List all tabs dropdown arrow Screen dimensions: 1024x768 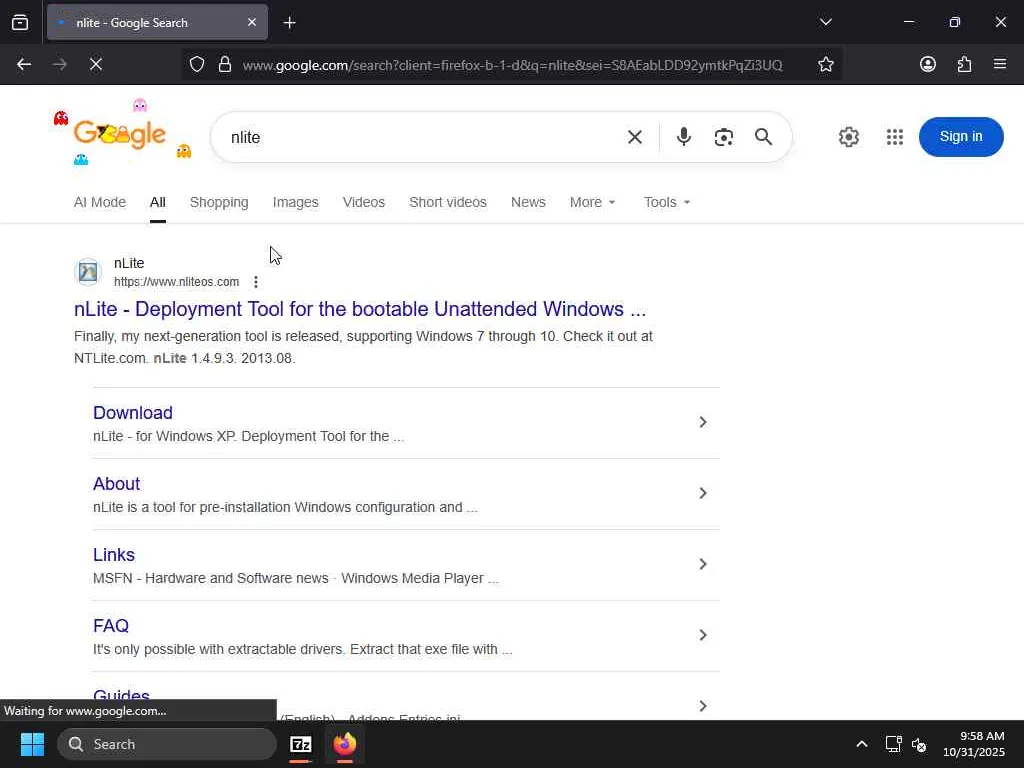point(826,22)
